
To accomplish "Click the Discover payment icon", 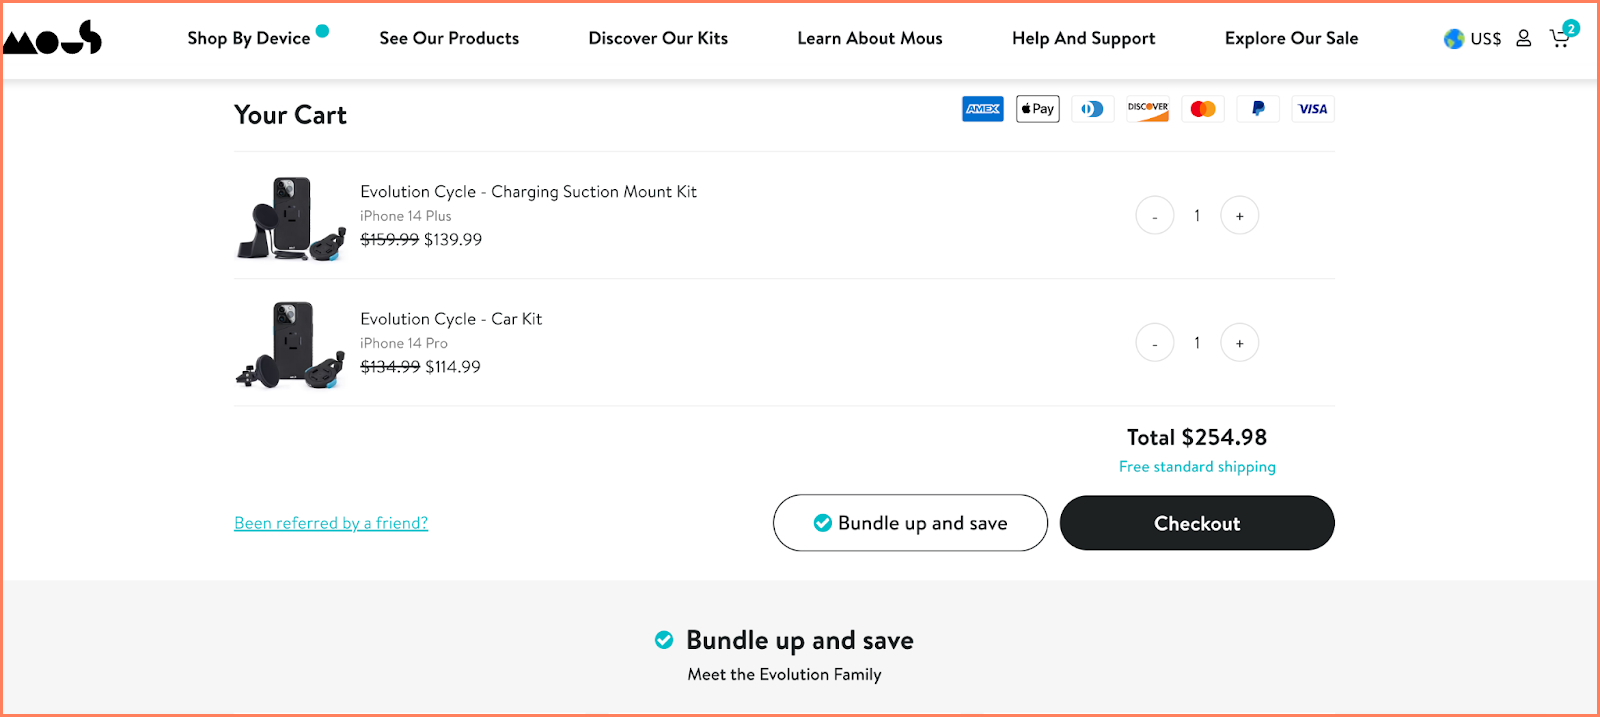I will [1148, 109].
